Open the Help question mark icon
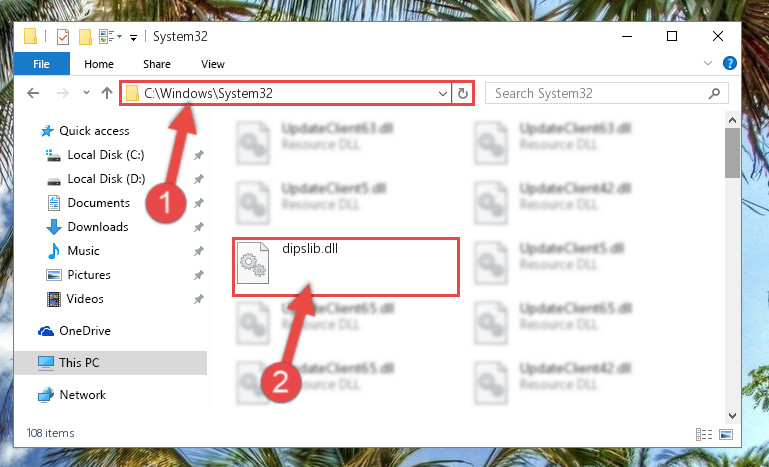 (x=729, y=63)
